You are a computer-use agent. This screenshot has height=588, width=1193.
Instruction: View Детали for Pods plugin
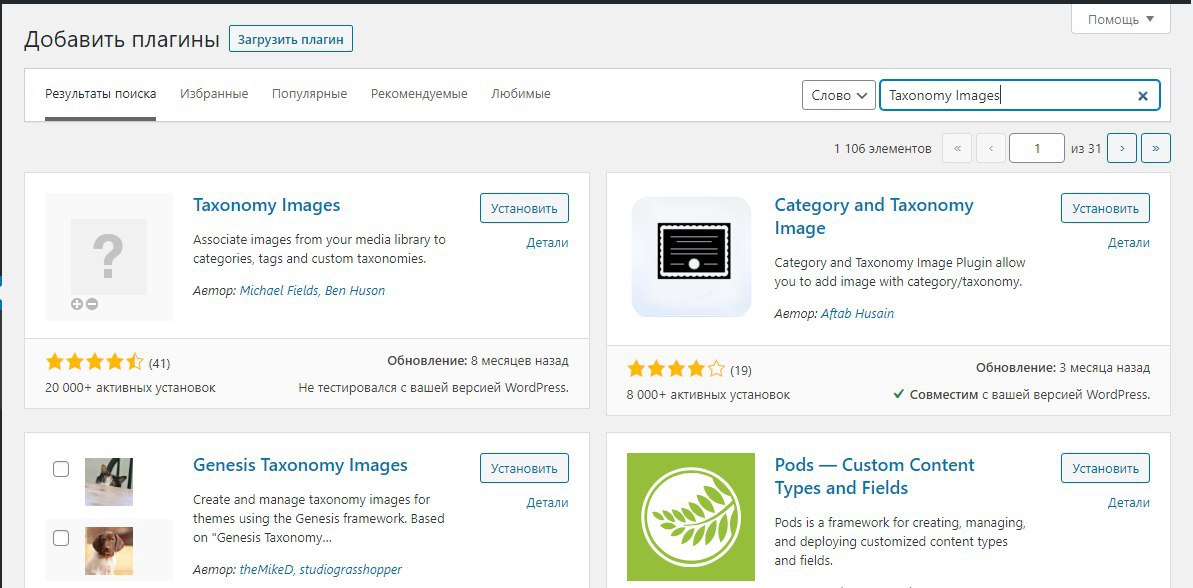[1128, 504]
